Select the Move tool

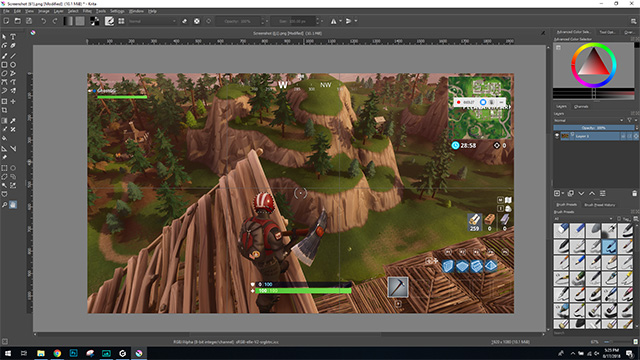tap(13, 101)
